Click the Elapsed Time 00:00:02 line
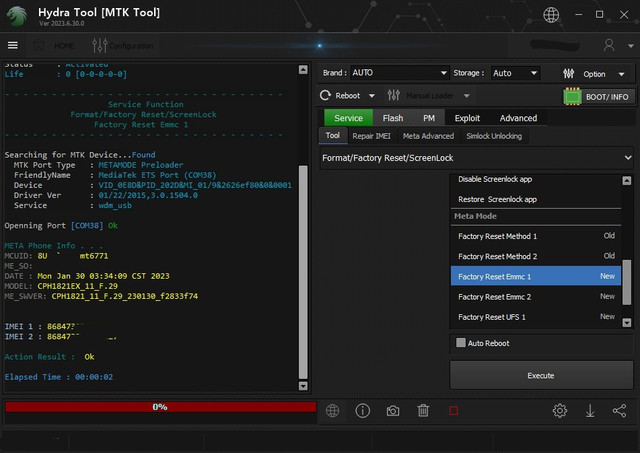 point(59,377)
